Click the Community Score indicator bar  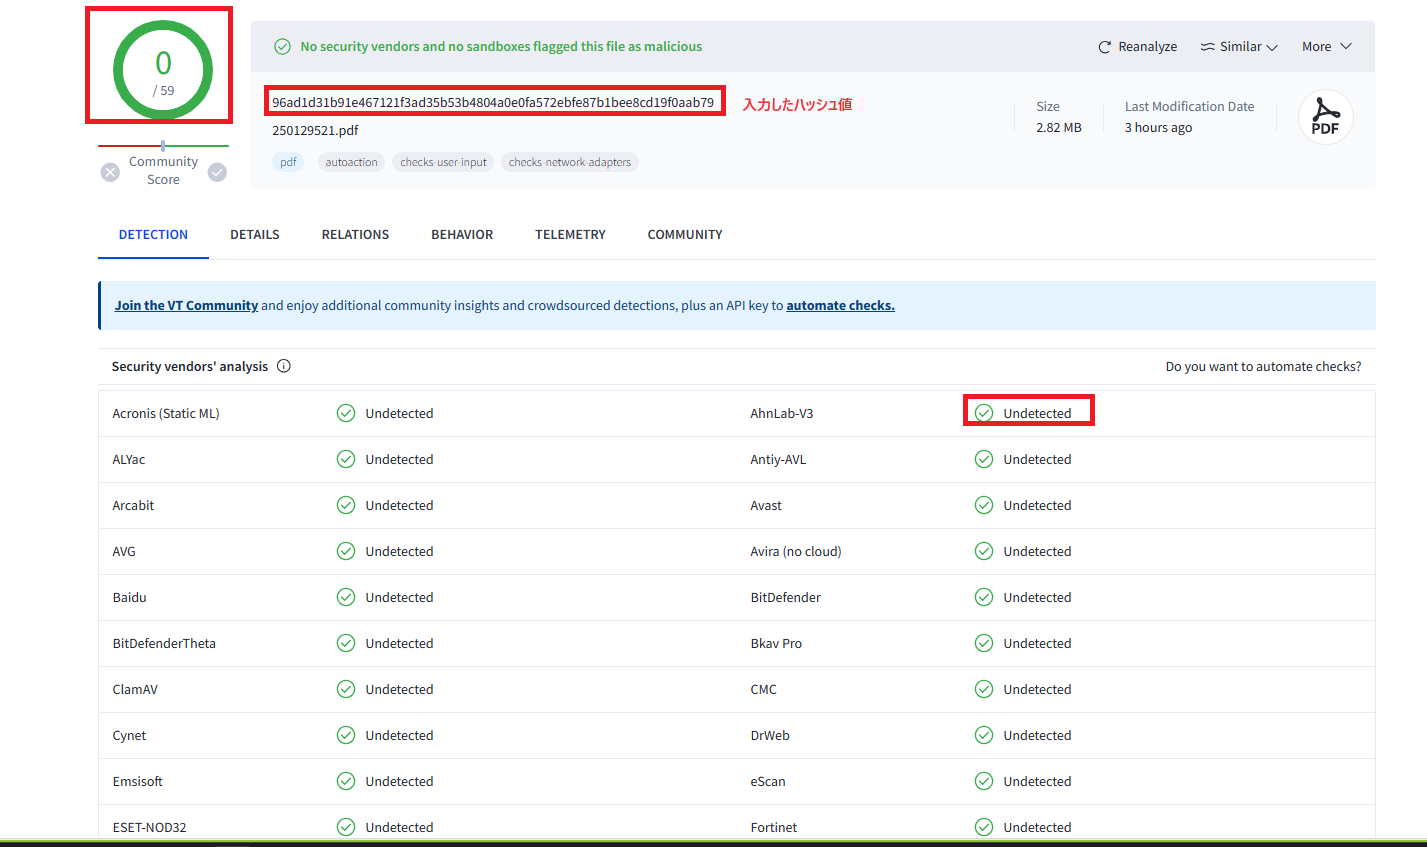[162, 146]
